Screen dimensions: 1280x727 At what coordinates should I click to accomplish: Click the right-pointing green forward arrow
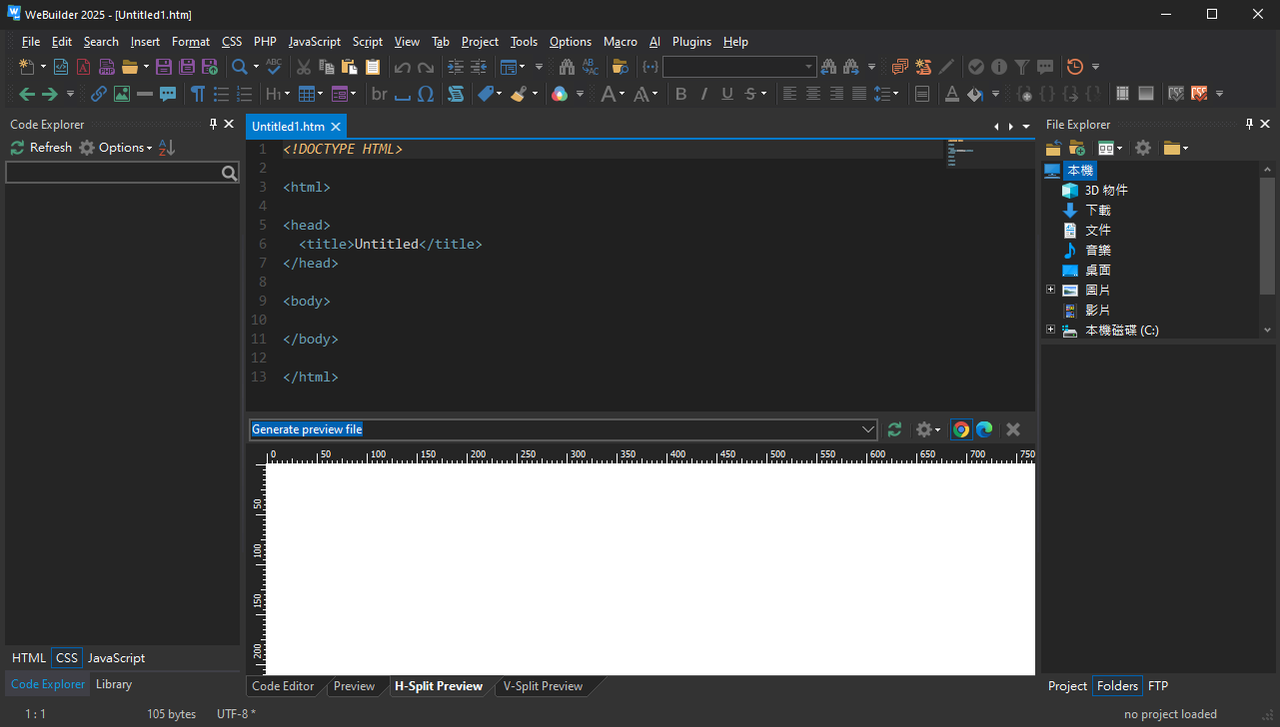pos(49,94)
